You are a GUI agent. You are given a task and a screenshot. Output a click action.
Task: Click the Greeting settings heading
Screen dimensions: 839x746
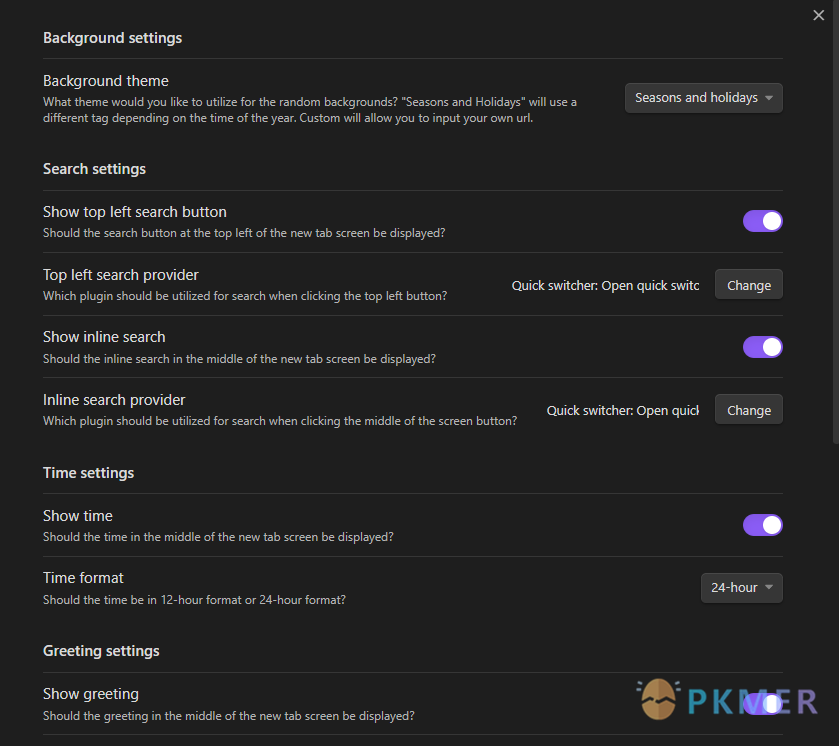[101, 651]
